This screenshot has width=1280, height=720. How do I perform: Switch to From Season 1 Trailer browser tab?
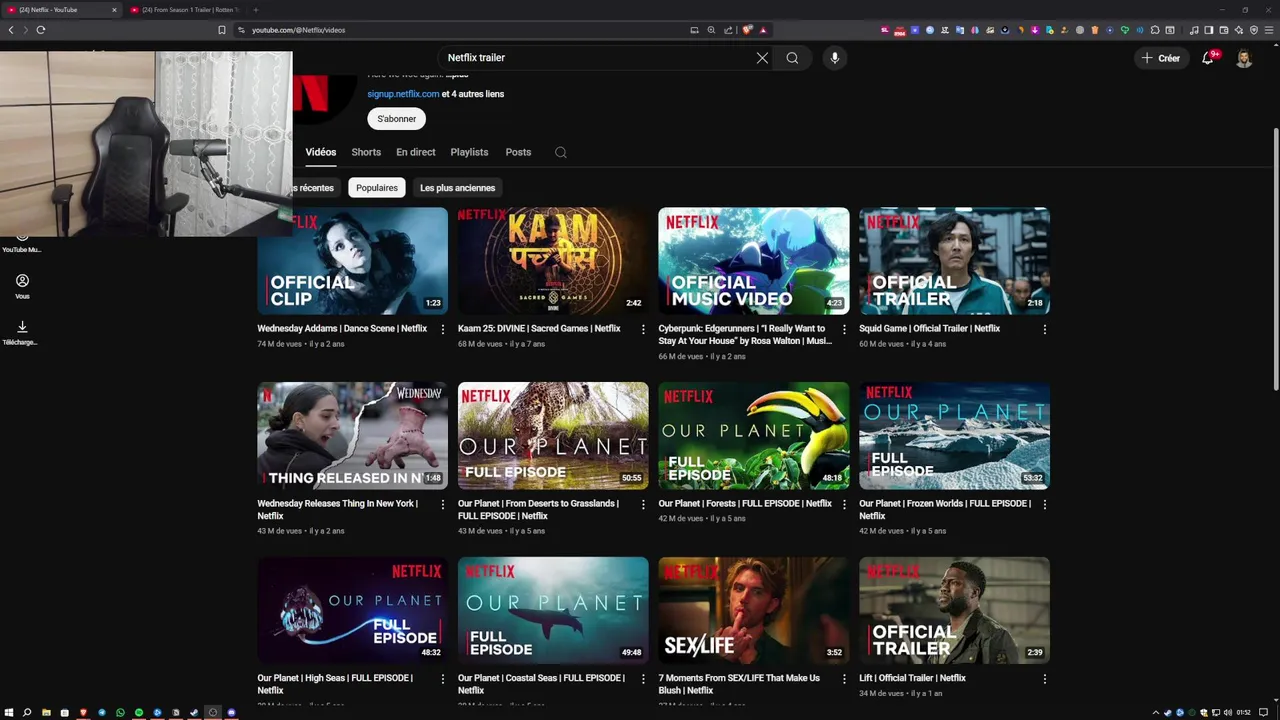click(x=185, y=10)
